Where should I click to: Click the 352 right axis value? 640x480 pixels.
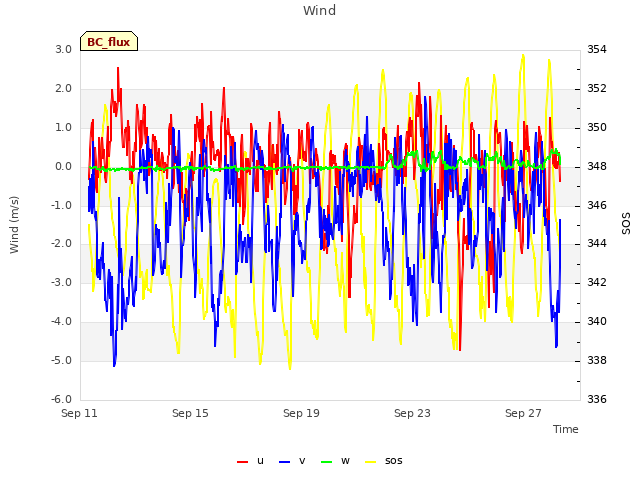pos(597,88)
